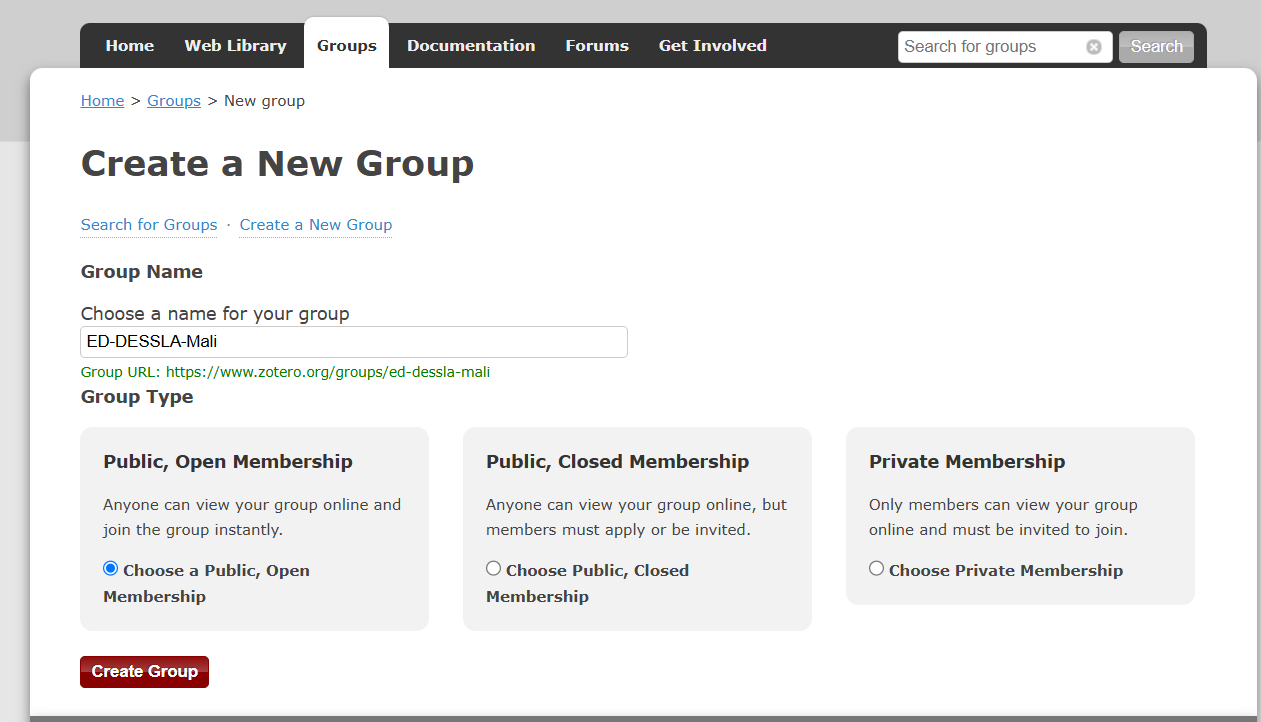The width and height of the screenshot is (1261, 722).
Task: Choose the Public, Closed Membership radio button
Action: [x=494, y=569]
